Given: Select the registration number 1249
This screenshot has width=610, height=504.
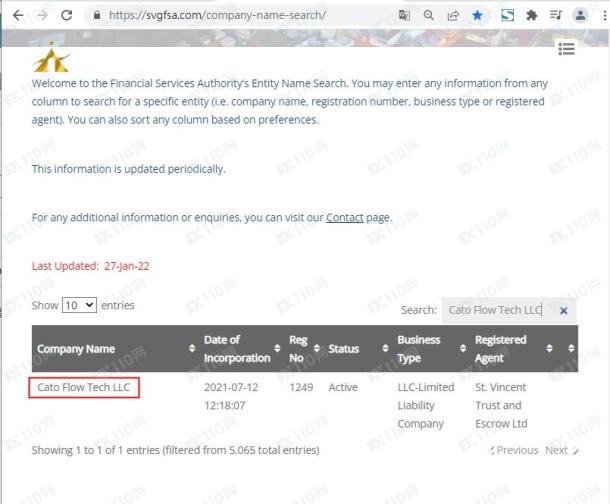Looking at the screenshot, I should (301, 387).
